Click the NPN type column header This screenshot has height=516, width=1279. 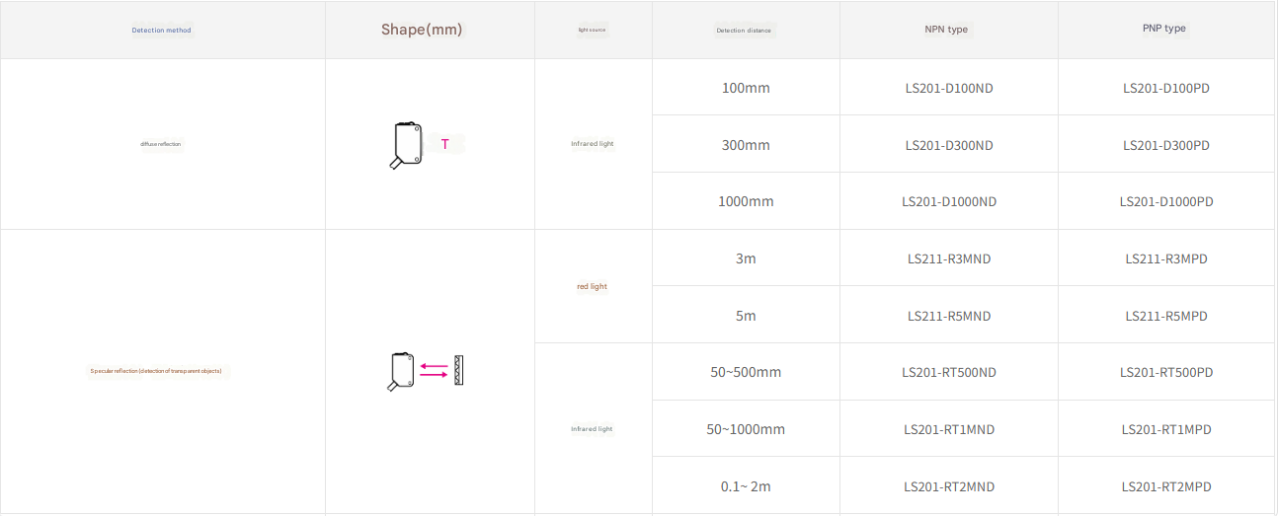point(946,29)
